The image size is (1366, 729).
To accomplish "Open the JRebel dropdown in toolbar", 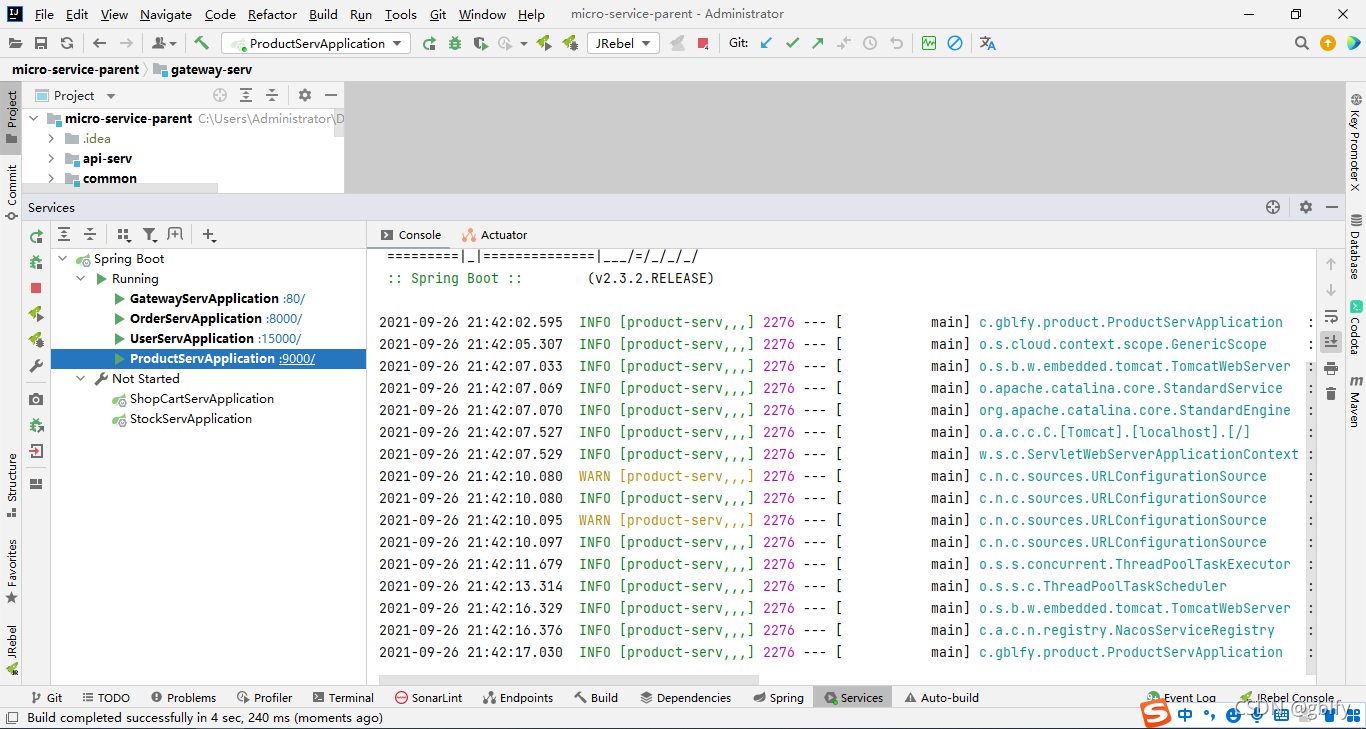I will (x=622, y=43).
